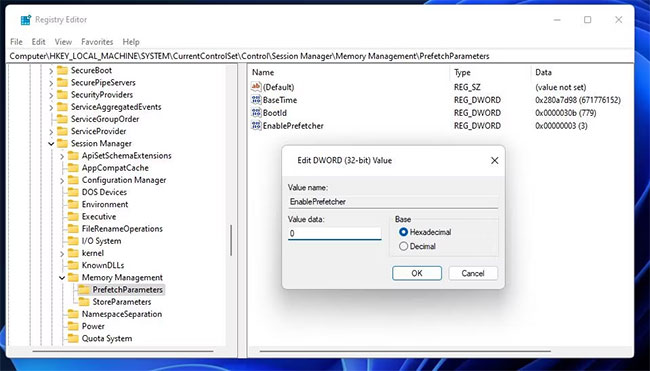Open the Favorites menu
Image resolution: width=650 pixels, height=371 pixels.
click(97, 42)
